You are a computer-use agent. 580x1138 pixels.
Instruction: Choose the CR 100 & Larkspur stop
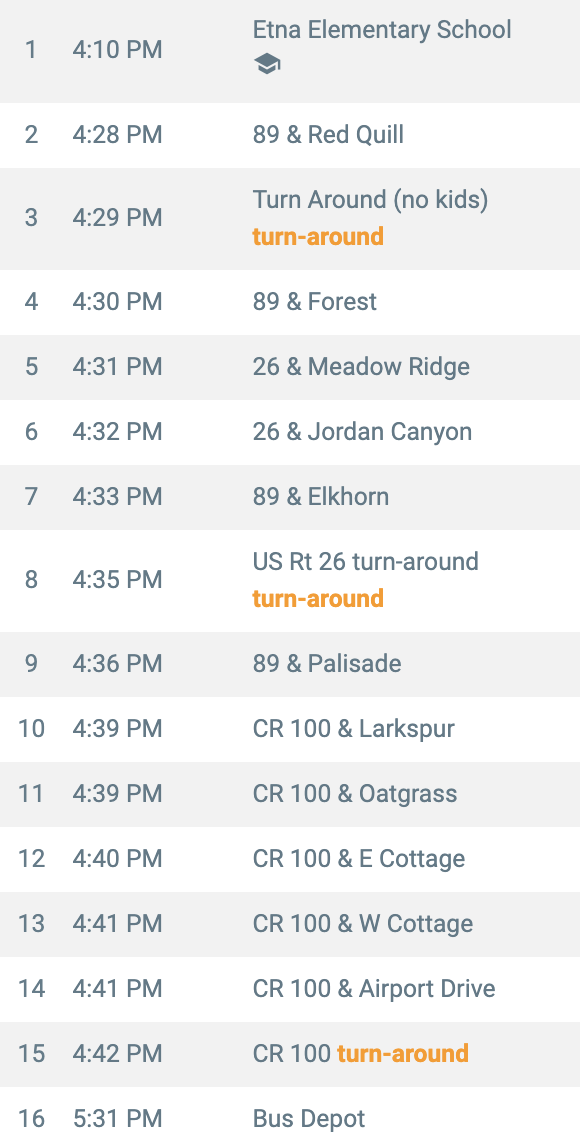(290, 729)
